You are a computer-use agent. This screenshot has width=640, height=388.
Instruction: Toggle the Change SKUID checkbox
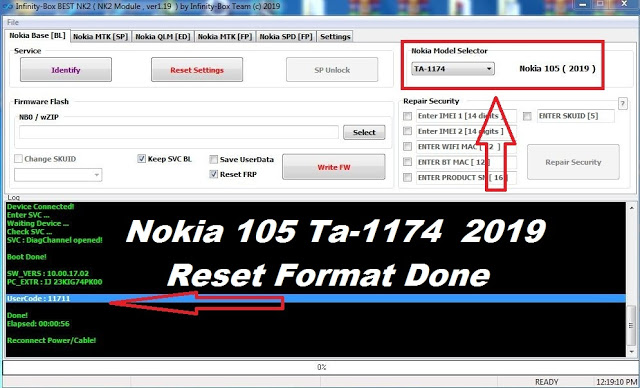18,159
